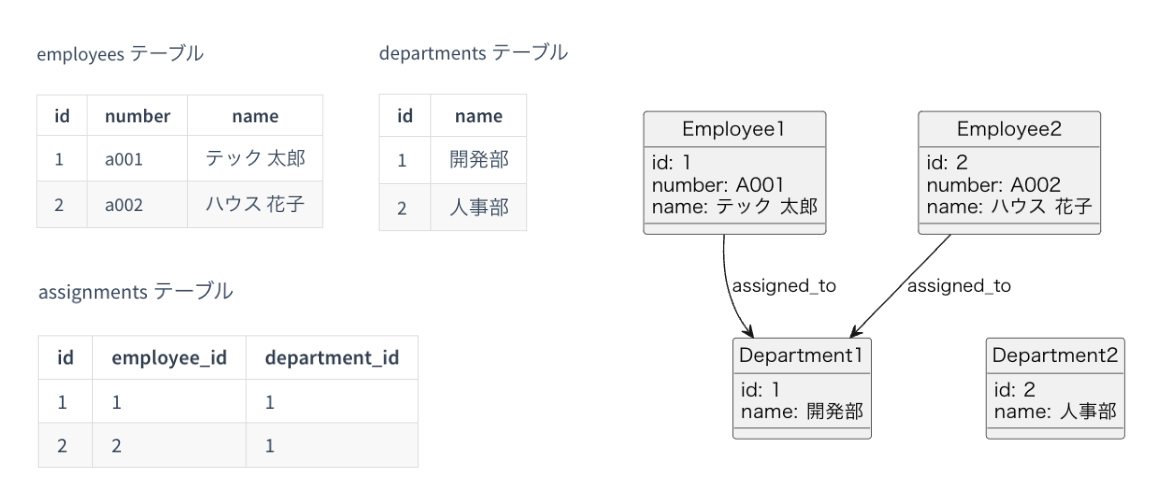
Task: Click 'id: 2' in Employee2 box
Action: click(947, 163)
